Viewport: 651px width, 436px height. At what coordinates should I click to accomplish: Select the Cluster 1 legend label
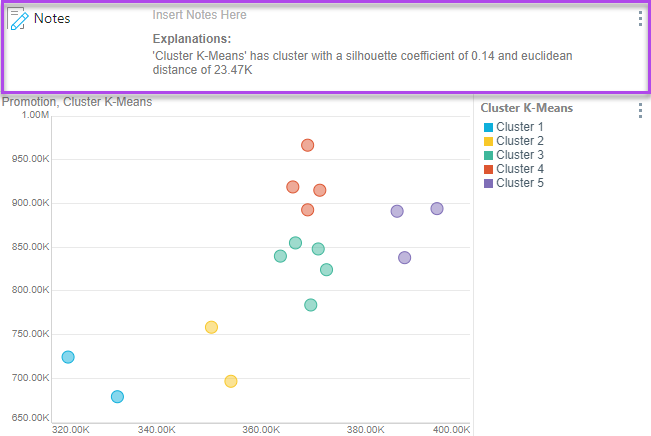[x=520, y=127]
